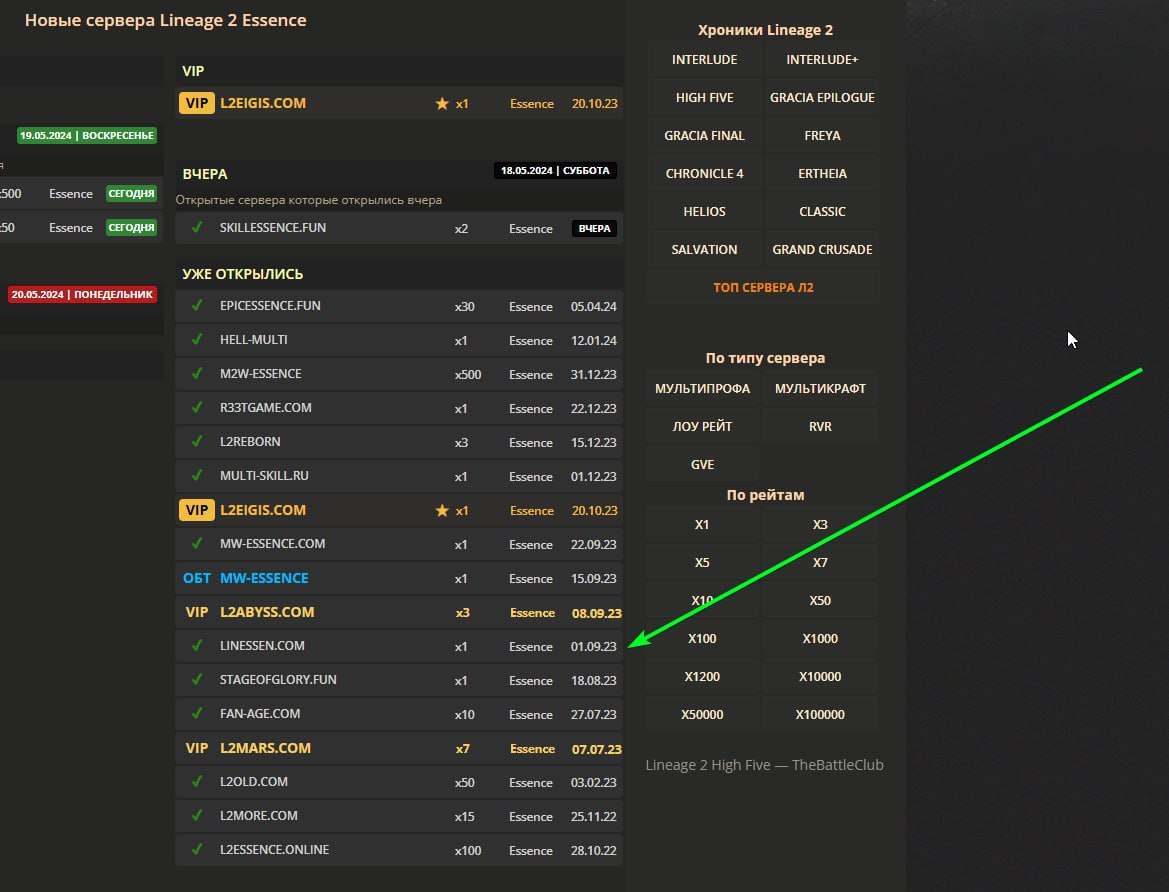The height and width of the screenshot is (892, 1169).
Task: Filter servers by X1200 rate
Action: [702, 677]
